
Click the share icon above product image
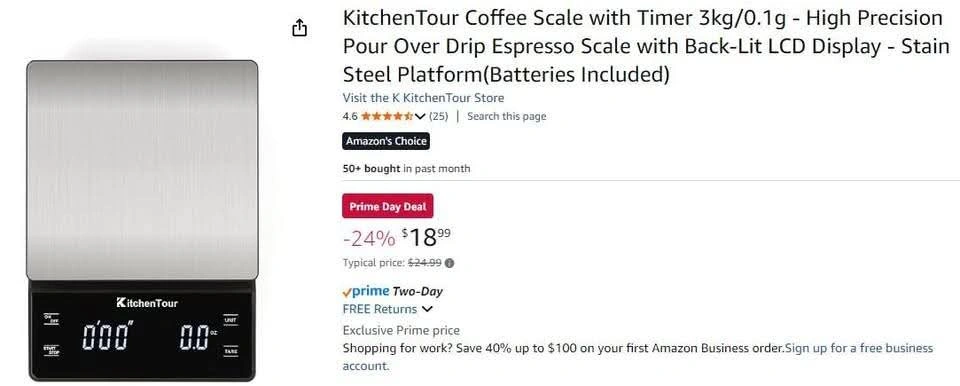pyautogui.click(x=299, y=28)
